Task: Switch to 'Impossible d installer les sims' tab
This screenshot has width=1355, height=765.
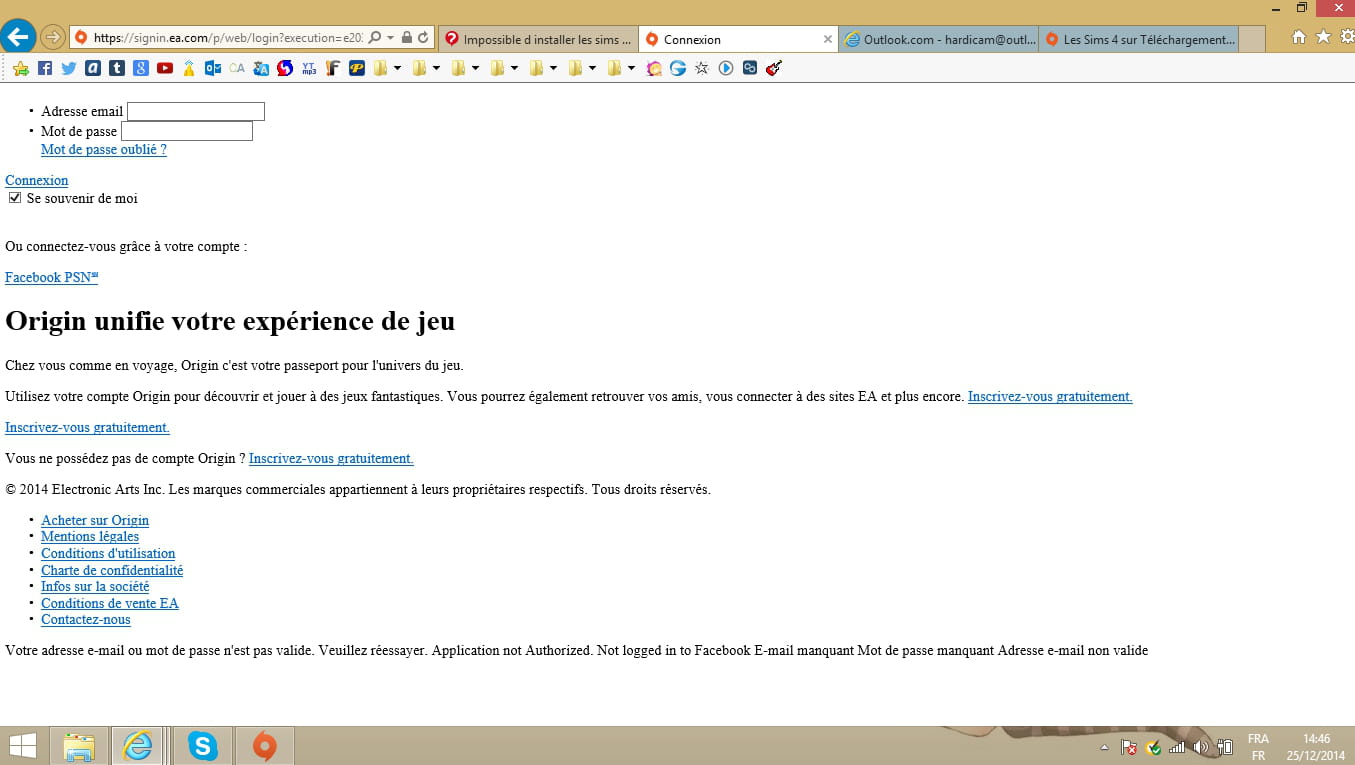Action: click(538, 39)
